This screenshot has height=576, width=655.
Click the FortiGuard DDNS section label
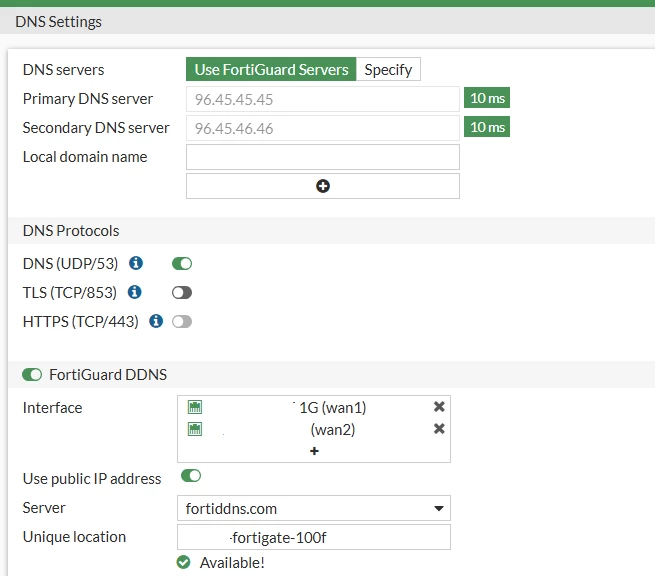click(x=108, y=375)
